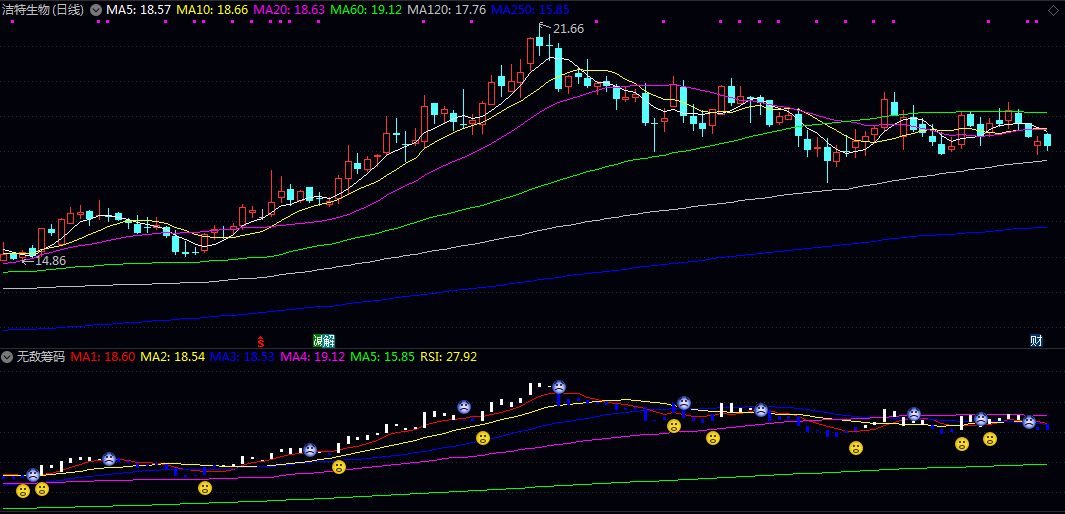Select the 无敌筹码 indicator name
This screenshot has width=1065, height=514.
tap(41, 357)
